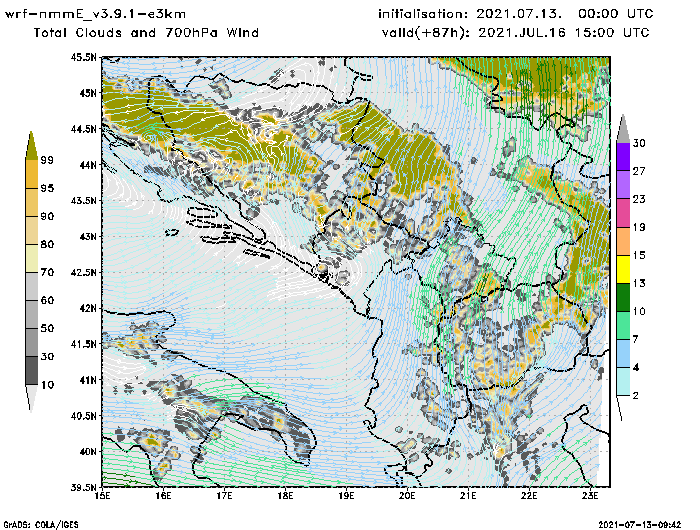Viewport: 700px width, 530px height.
Task: Click the dark green 10 to 13 swatch
Action: [x=623, y=297]
